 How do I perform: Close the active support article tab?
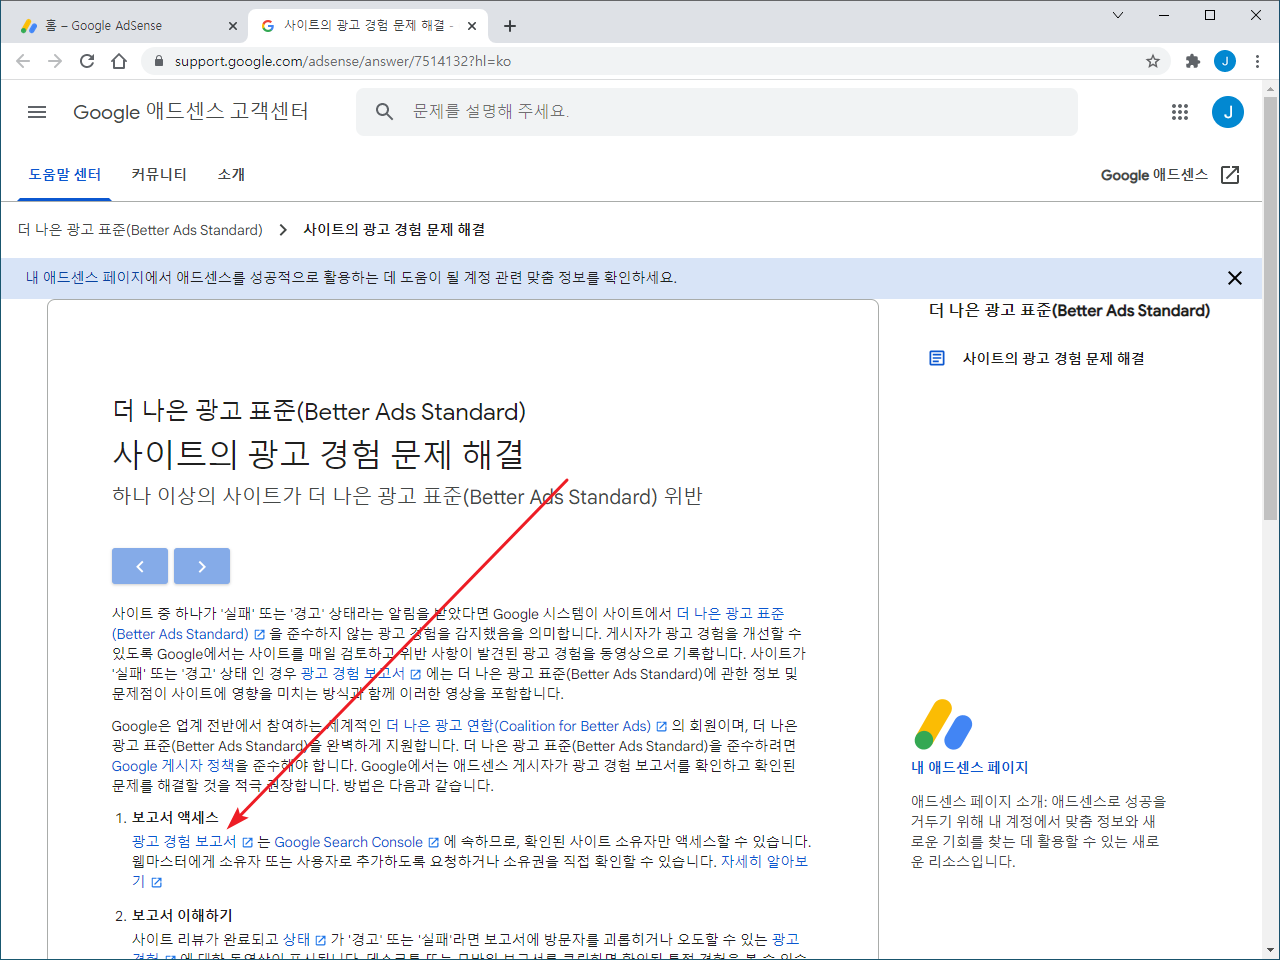point(473,26)
